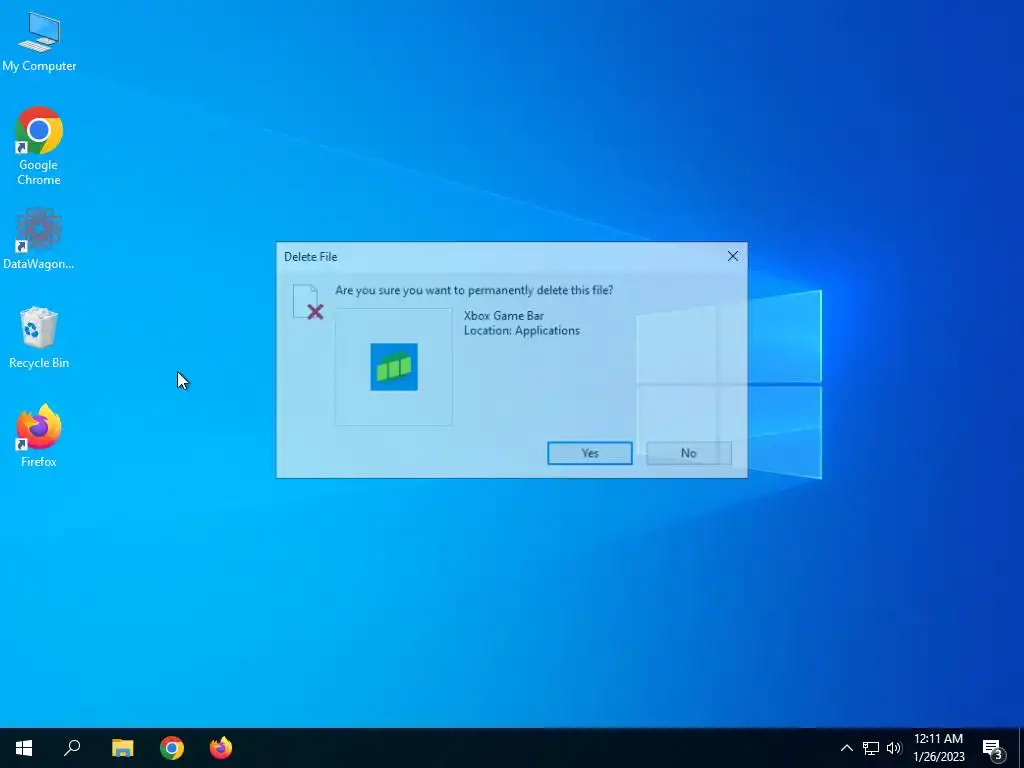The width and height of the screenshot is (1024, 768).
Task: Click the permanent delete question text
Action: pos(474,291)
